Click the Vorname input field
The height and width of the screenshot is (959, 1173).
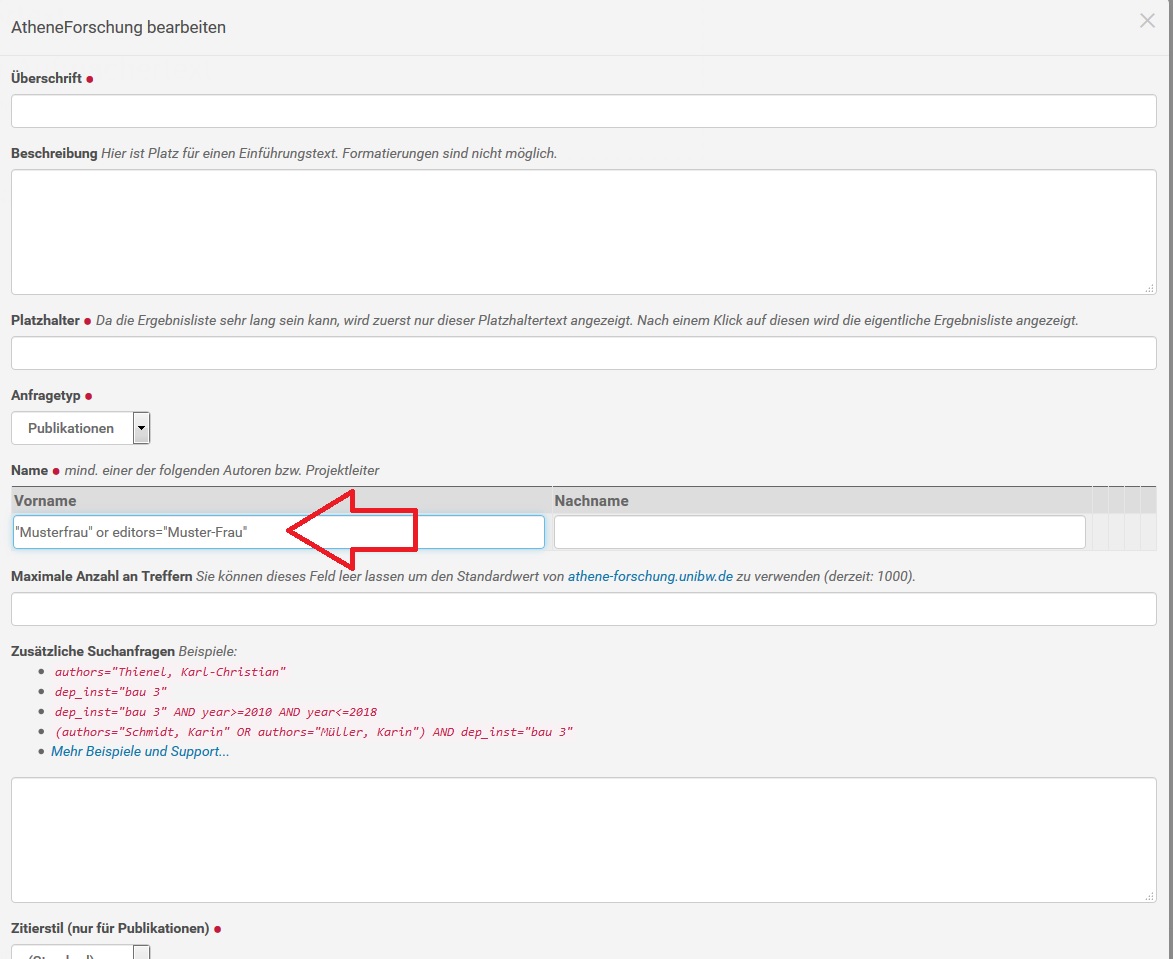coord(278,532)
